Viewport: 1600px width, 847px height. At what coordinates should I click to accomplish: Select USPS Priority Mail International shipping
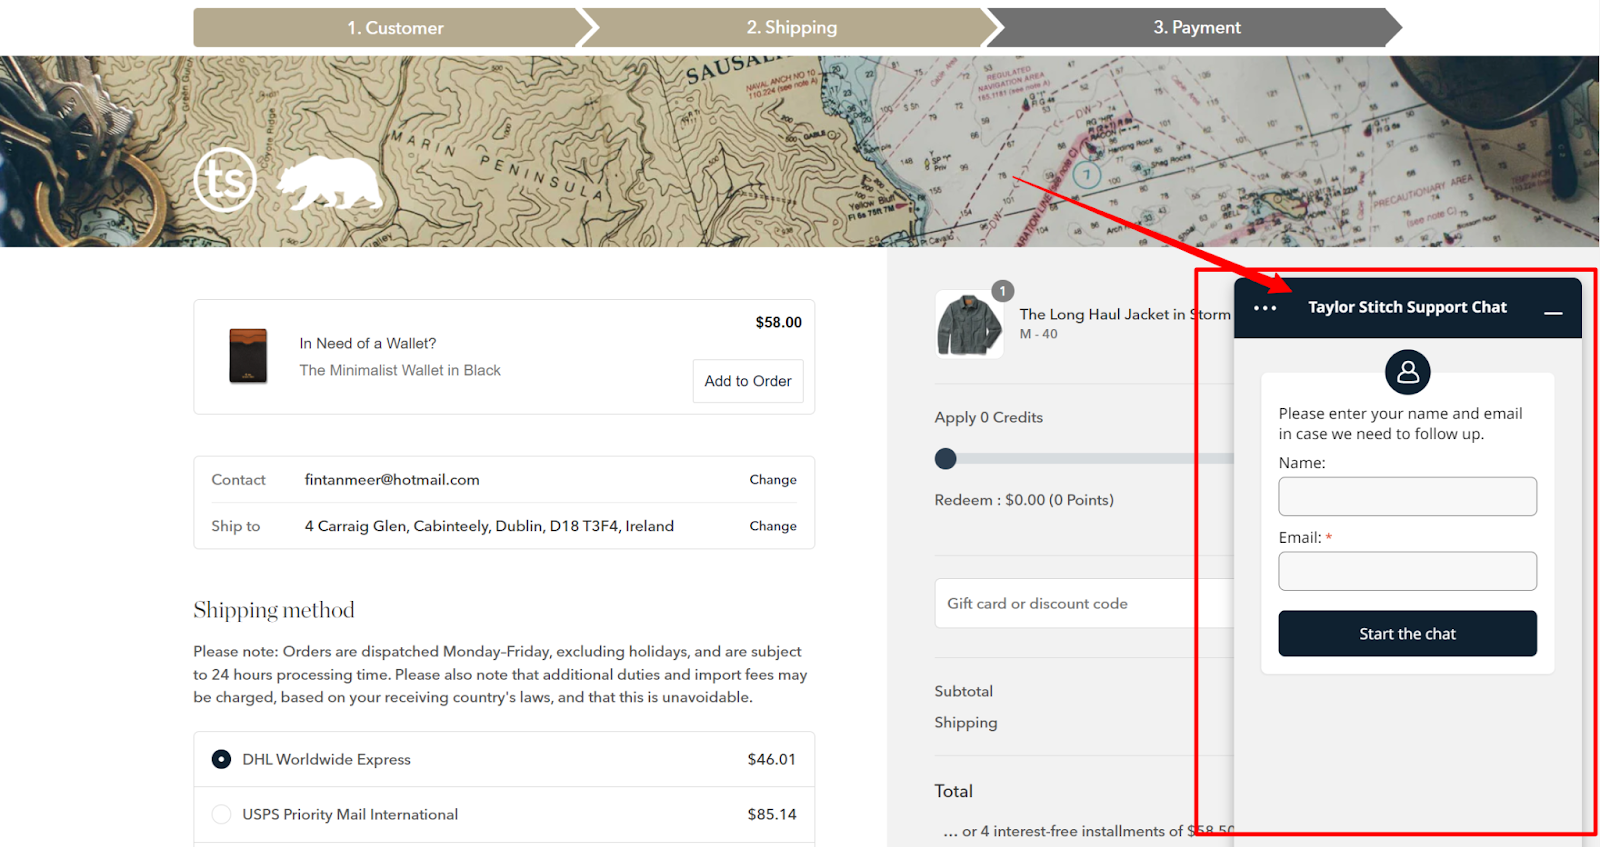221,814
